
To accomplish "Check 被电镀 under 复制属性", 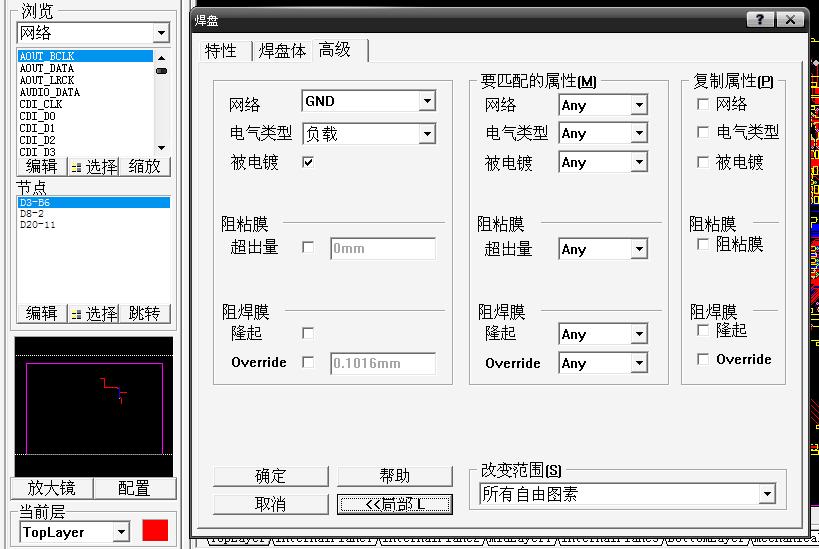I will point(703,162).
